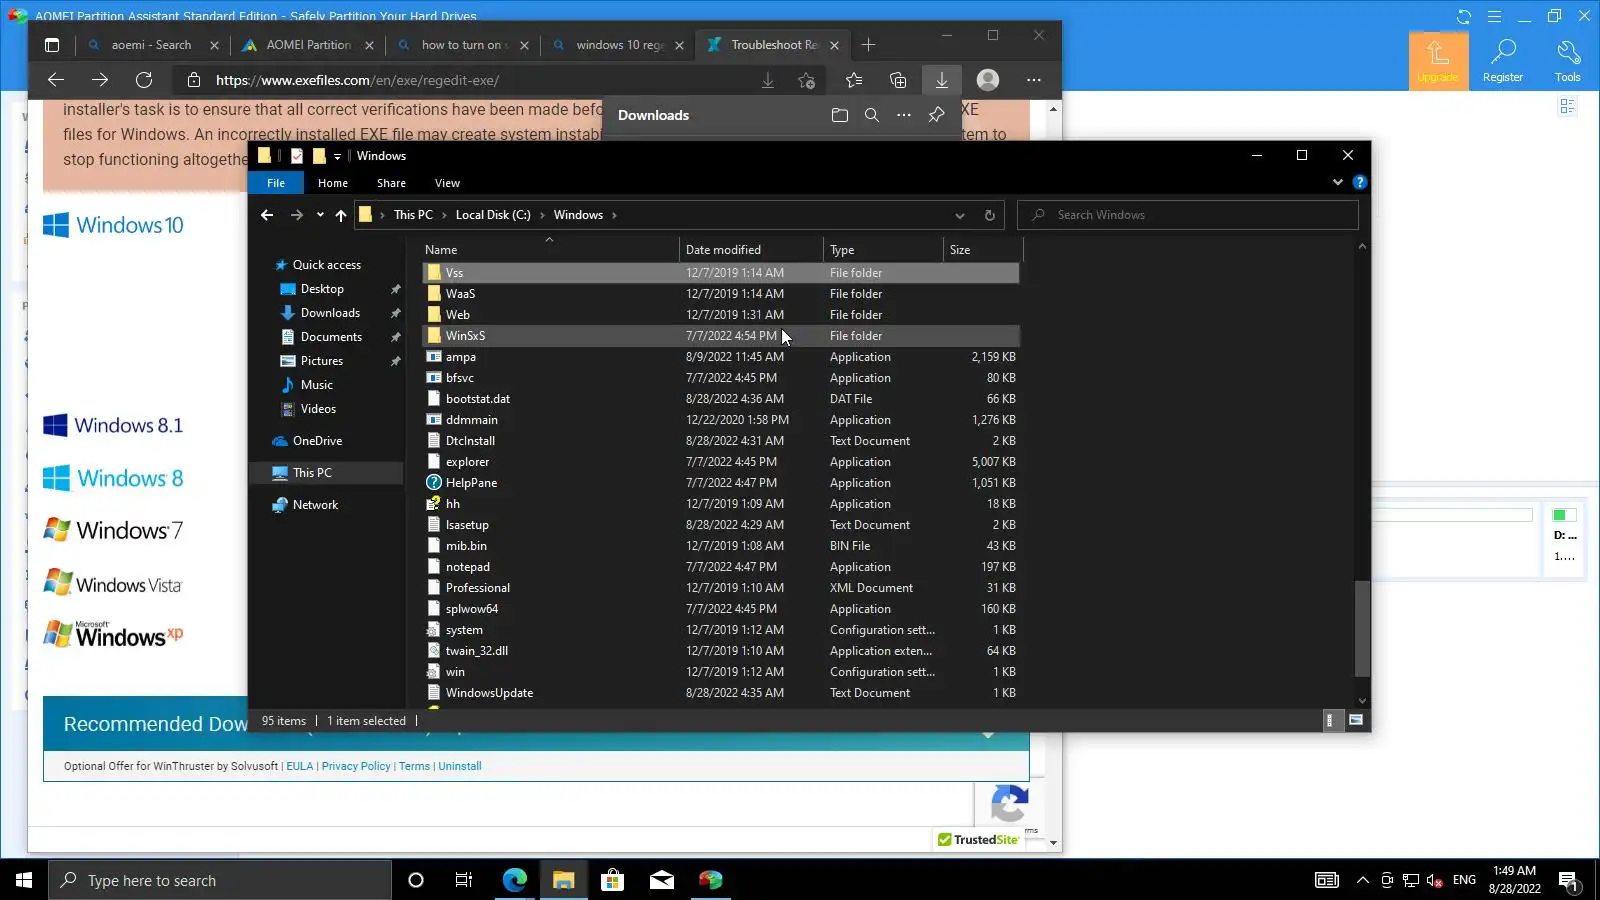
Task: Open AOMEI hamburger menu icon
Action: 1494,16
